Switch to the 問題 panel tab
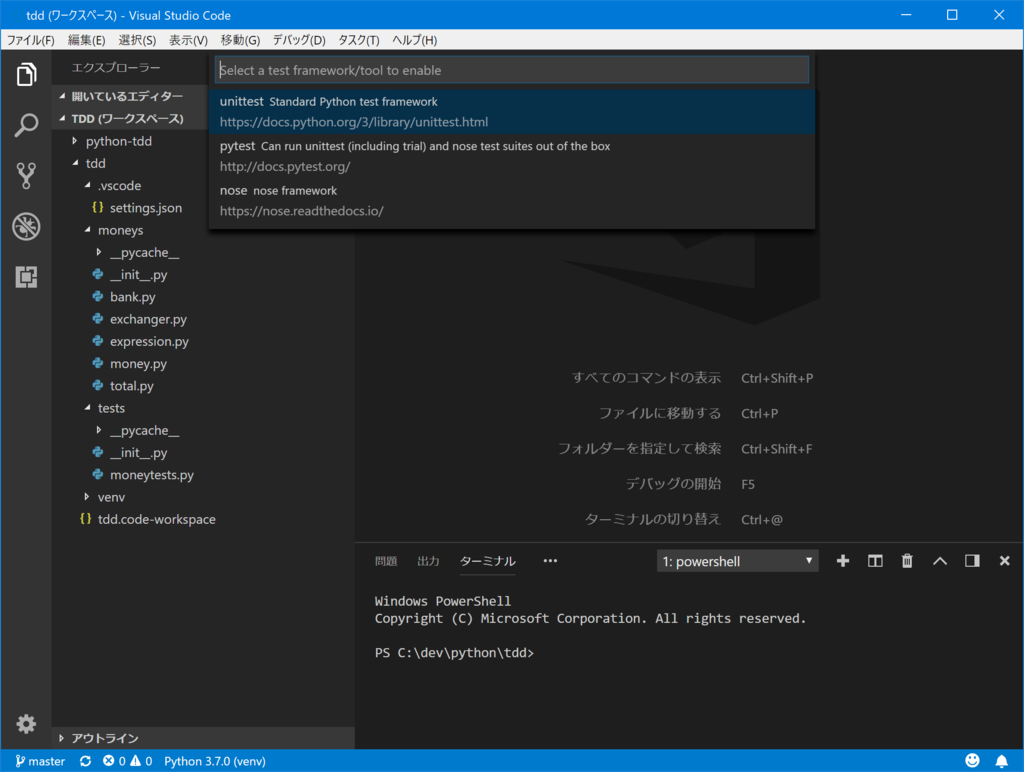 pos(386,561)
